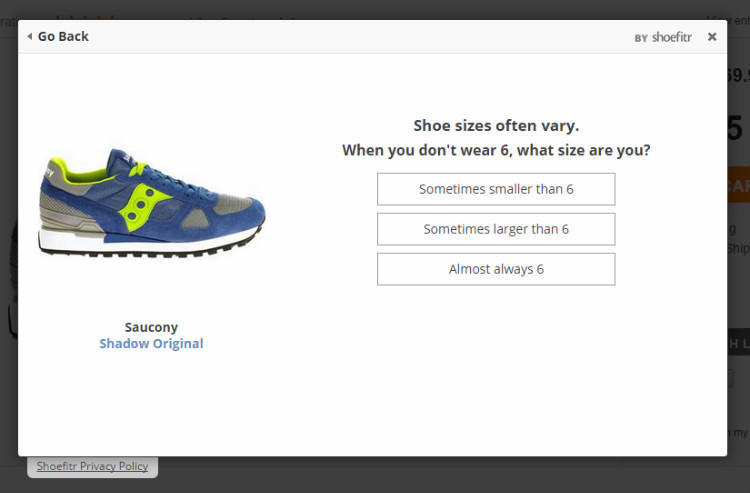
Task: Click the neon green logo on the shoe
Action: pyautogui.click(x=145, y=200)
